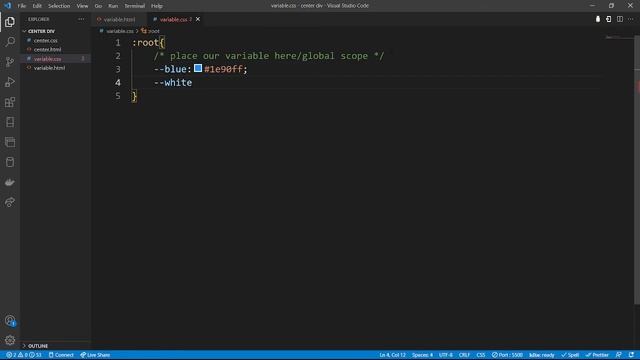Change indentation via Spaces: 4
Viewport: 640px width, 360px height.
click(422, 355)
